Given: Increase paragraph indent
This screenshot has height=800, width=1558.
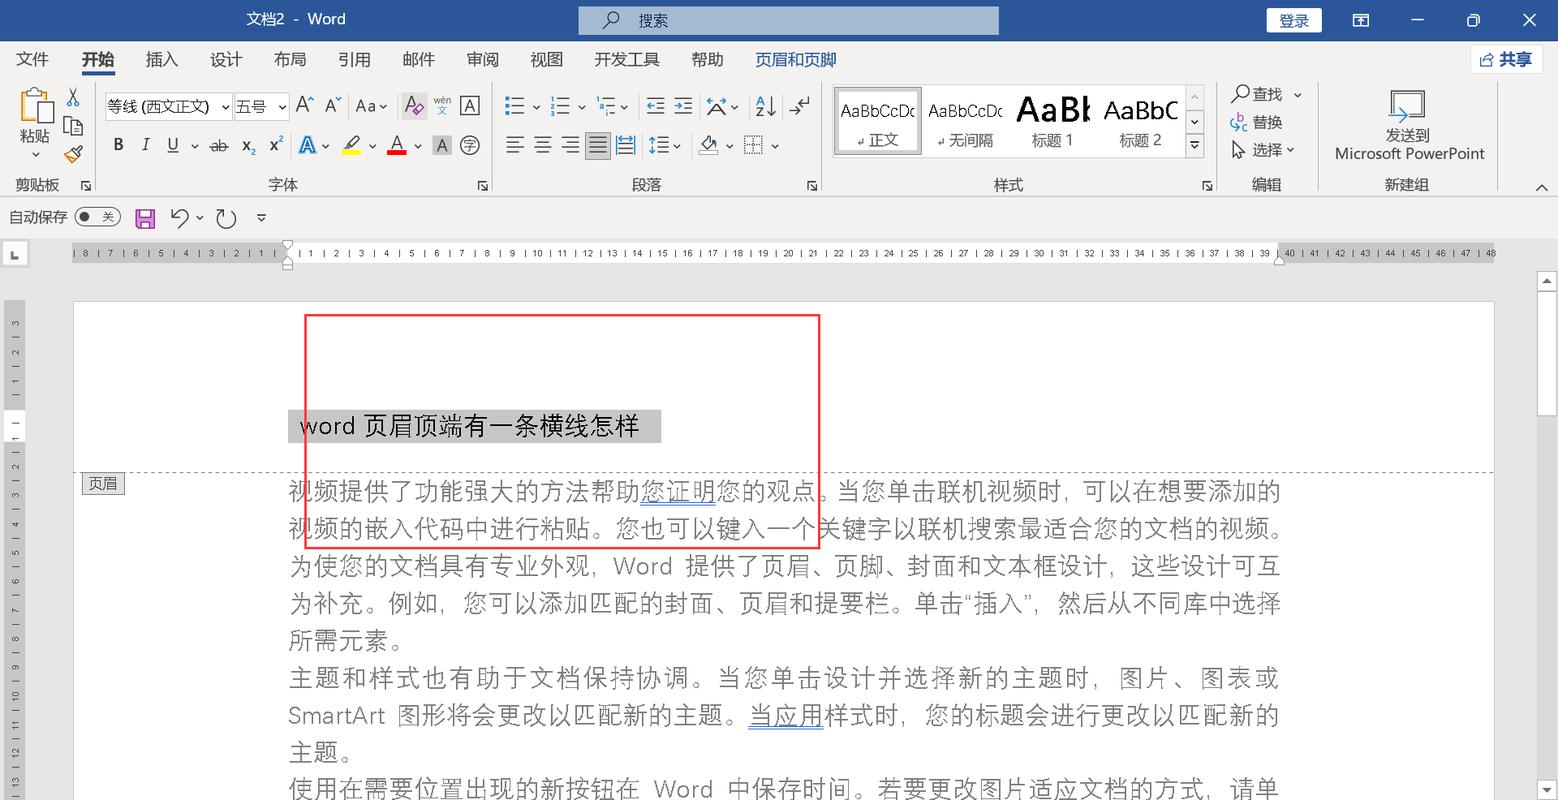Looking at the screenshot, I should point(683,105).
